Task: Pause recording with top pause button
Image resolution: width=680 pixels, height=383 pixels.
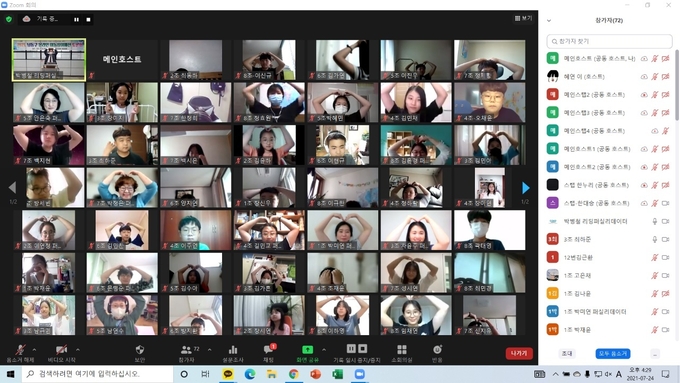Action: [76, 20]
